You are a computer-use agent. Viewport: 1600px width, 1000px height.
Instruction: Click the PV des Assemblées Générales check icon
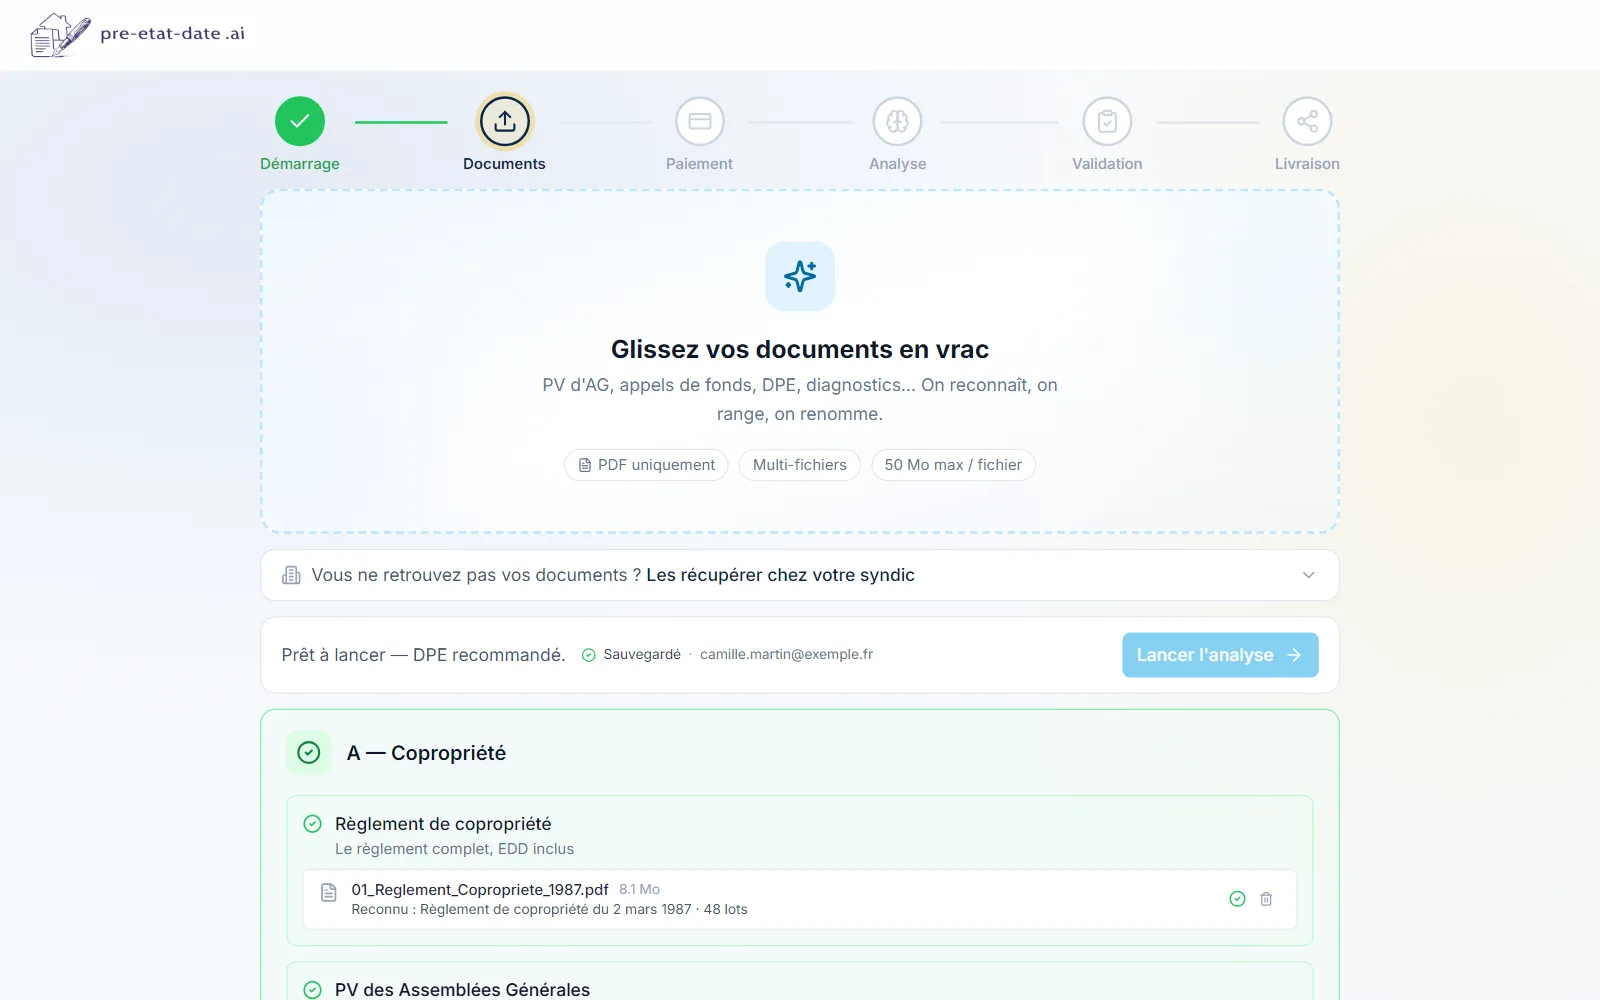pyautogui.click(x=312, y=990)
